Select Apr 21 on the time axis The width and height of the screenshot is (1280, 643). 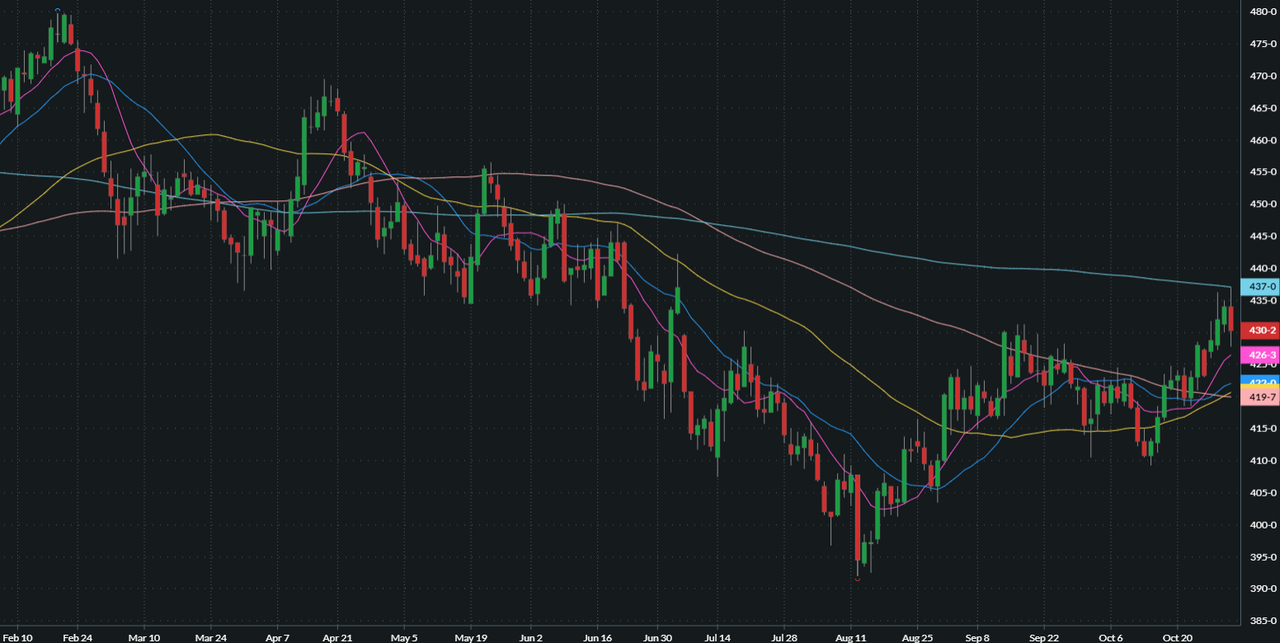point(338,636)
